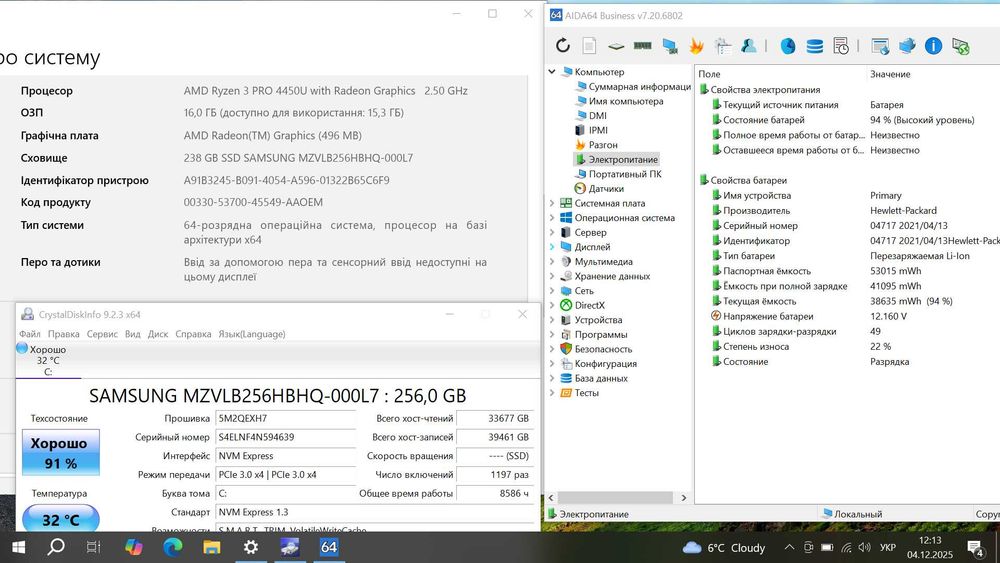The width and height of the screenshot is (1000, 563).
Task: Click the 32 °C temperature button
Action: coord(61,518)
